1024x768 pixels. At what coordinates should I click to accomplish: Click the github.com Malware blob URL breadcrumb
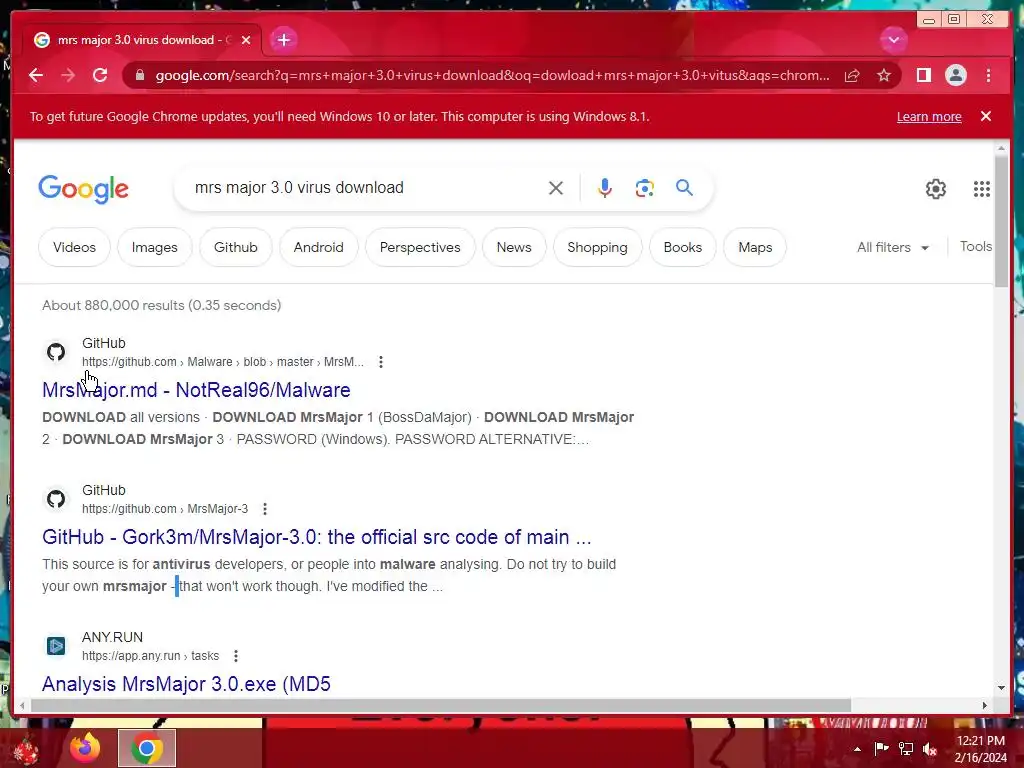(223, 362)
